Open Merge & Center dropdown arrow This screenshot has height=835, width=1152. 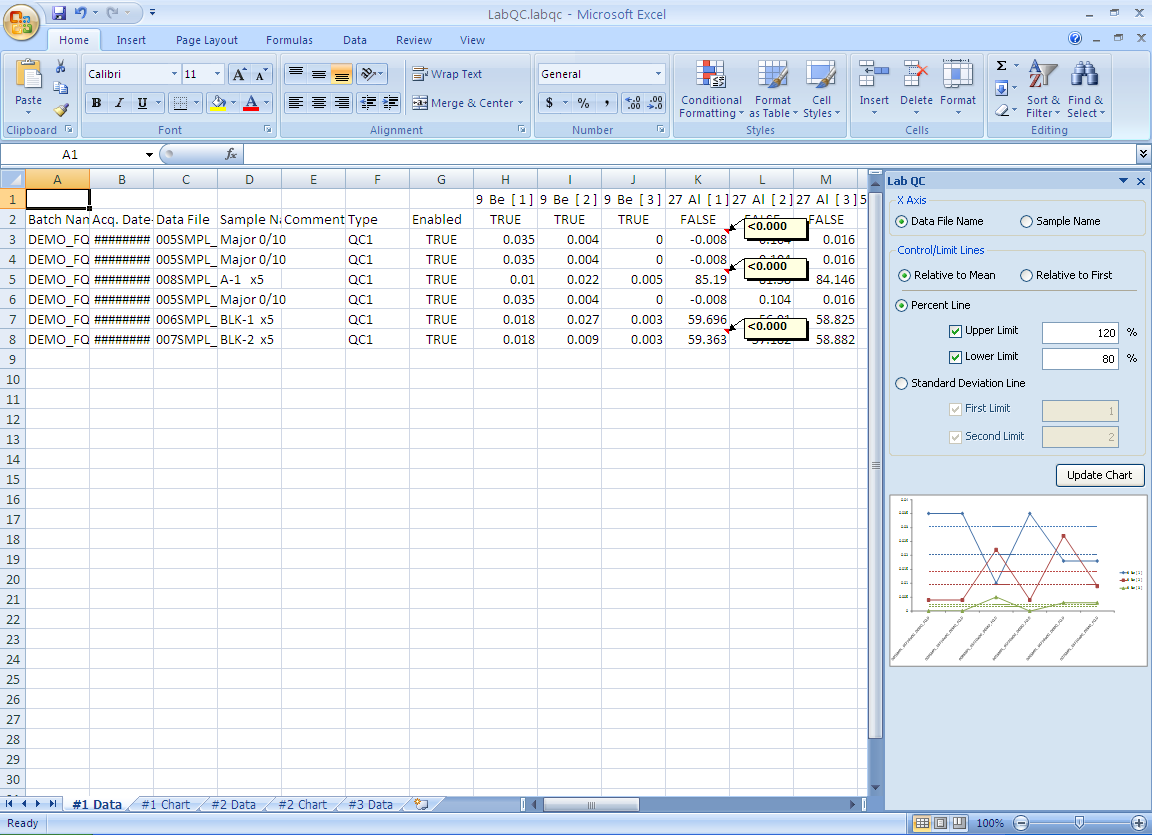520,103
